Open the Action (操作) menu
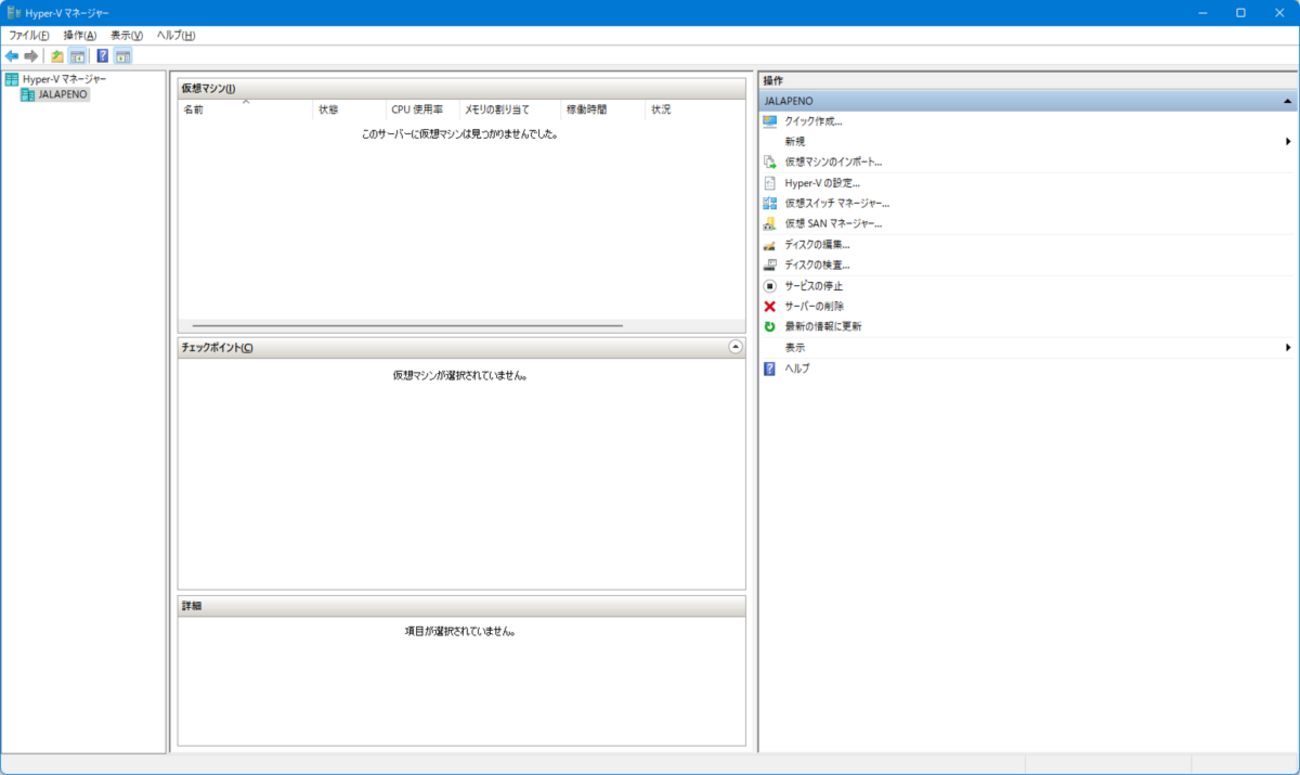This screenshot has width=1300, height=775. coord(80,35)
